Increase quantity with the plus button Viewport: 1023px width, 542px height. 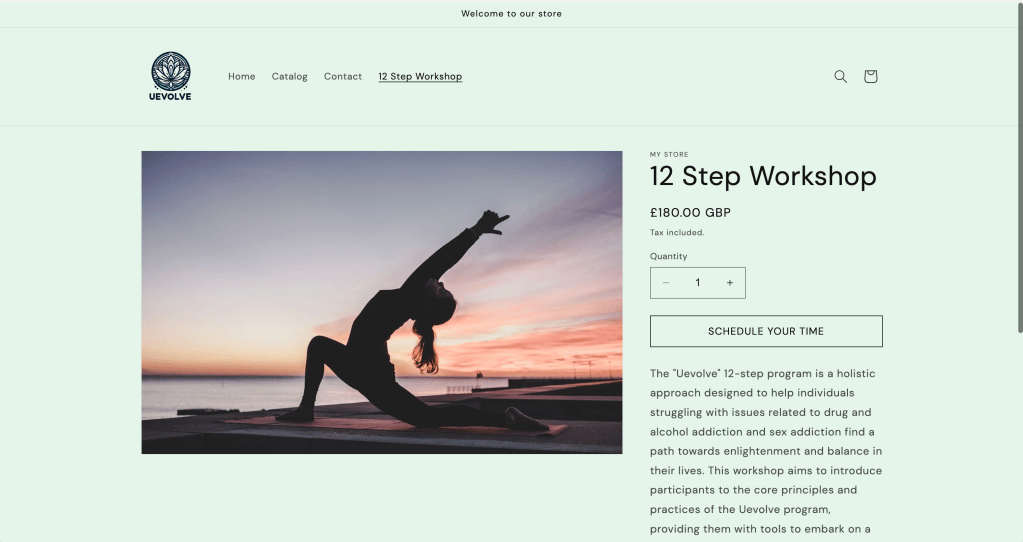[729, 282]
